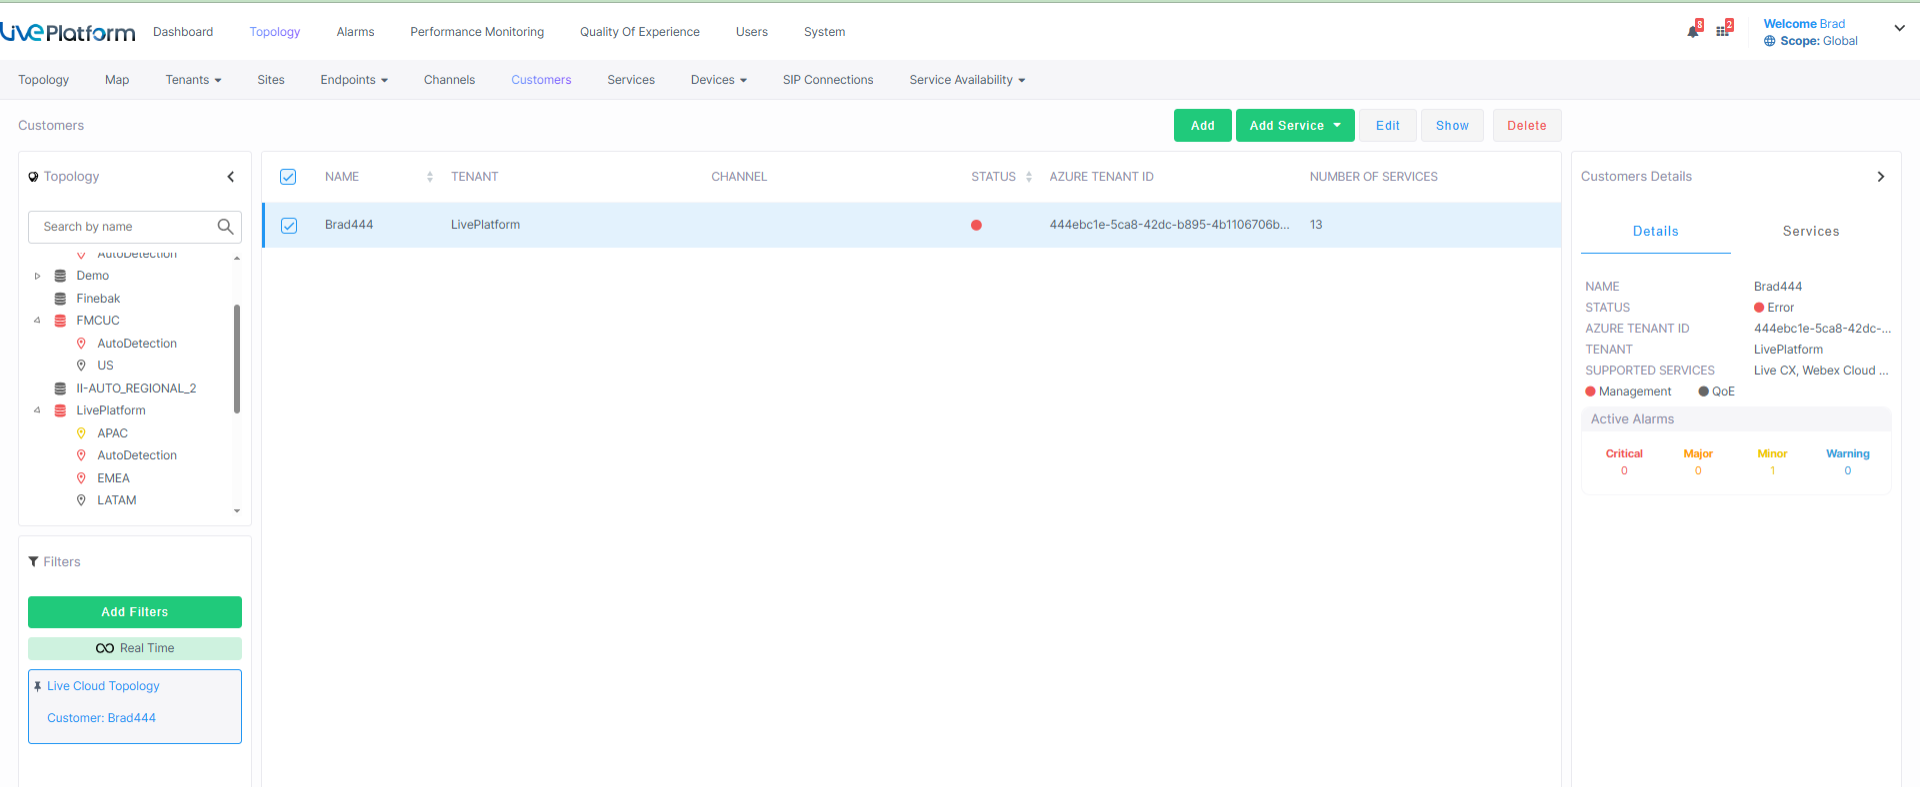
Task: Uncheck the Brad444 row checkbox
Action: click(289, 225)
